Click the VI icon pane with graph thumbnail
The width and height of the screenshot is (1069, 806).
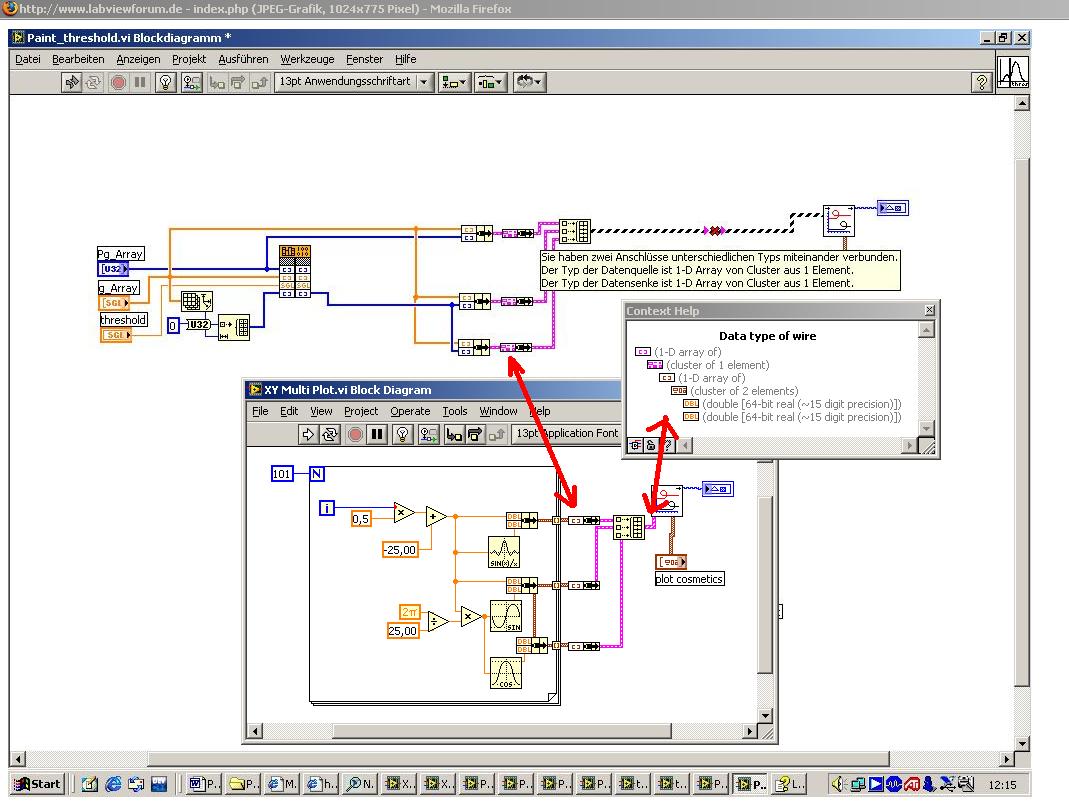[1012, 72]
